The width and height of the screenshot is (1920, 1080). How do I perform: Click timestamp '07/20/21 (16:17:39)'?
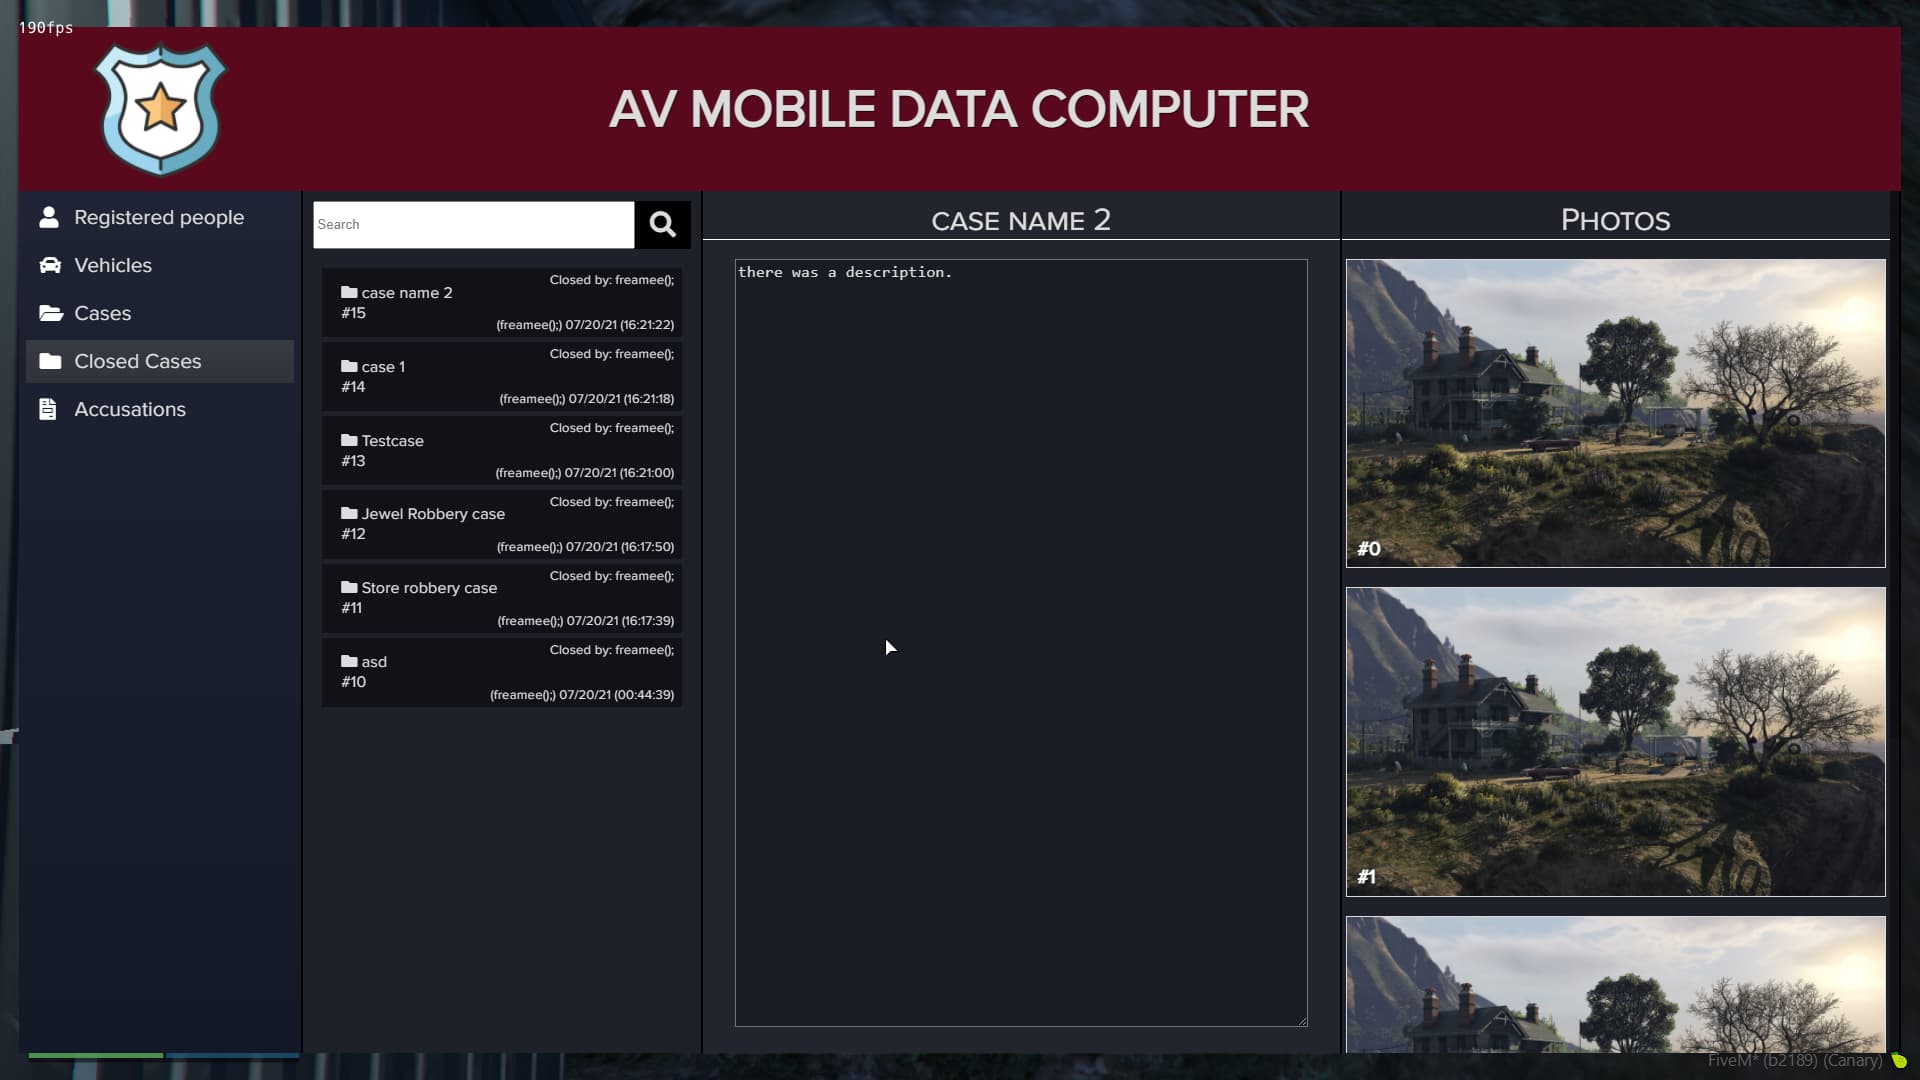[621, 621]
